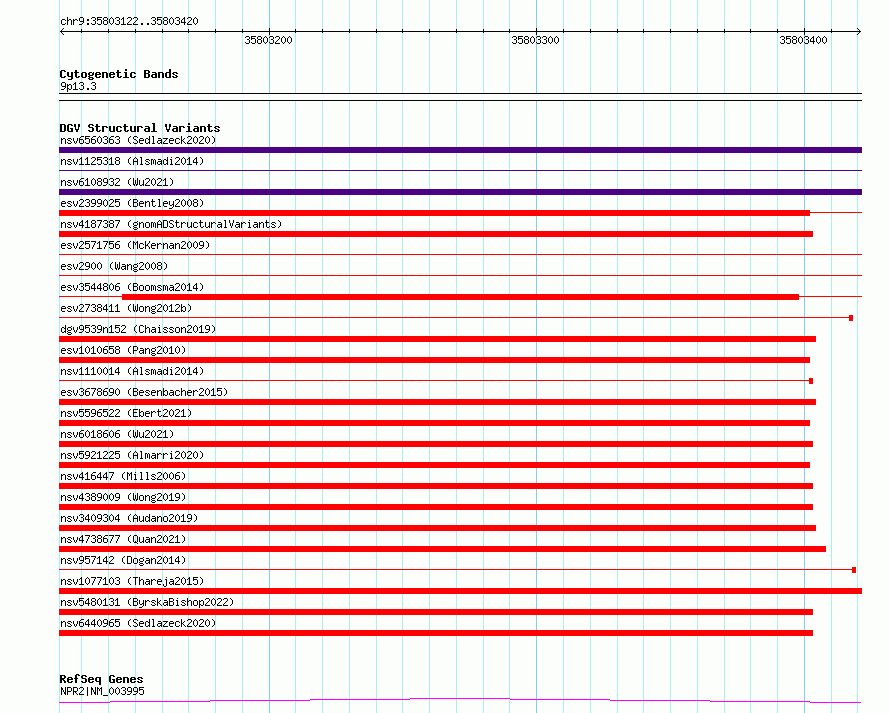Click the esv3678690 (Besenbacher2015) label
The image size is (890, 713).
point(144,392)
